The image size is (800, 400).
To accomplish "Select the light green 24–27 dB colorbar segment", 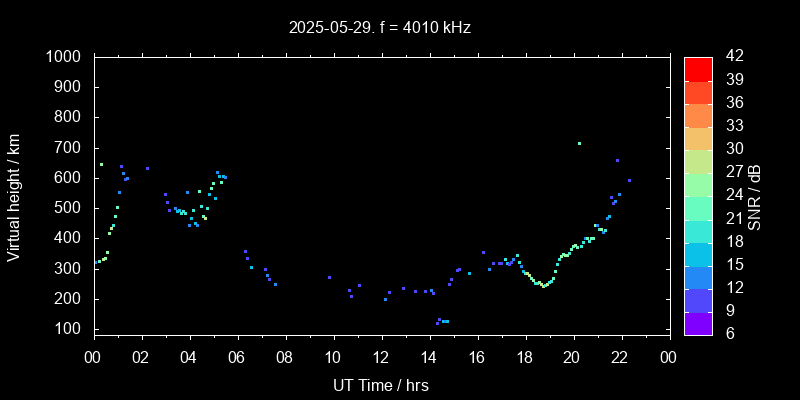I will tap(698, 184).
